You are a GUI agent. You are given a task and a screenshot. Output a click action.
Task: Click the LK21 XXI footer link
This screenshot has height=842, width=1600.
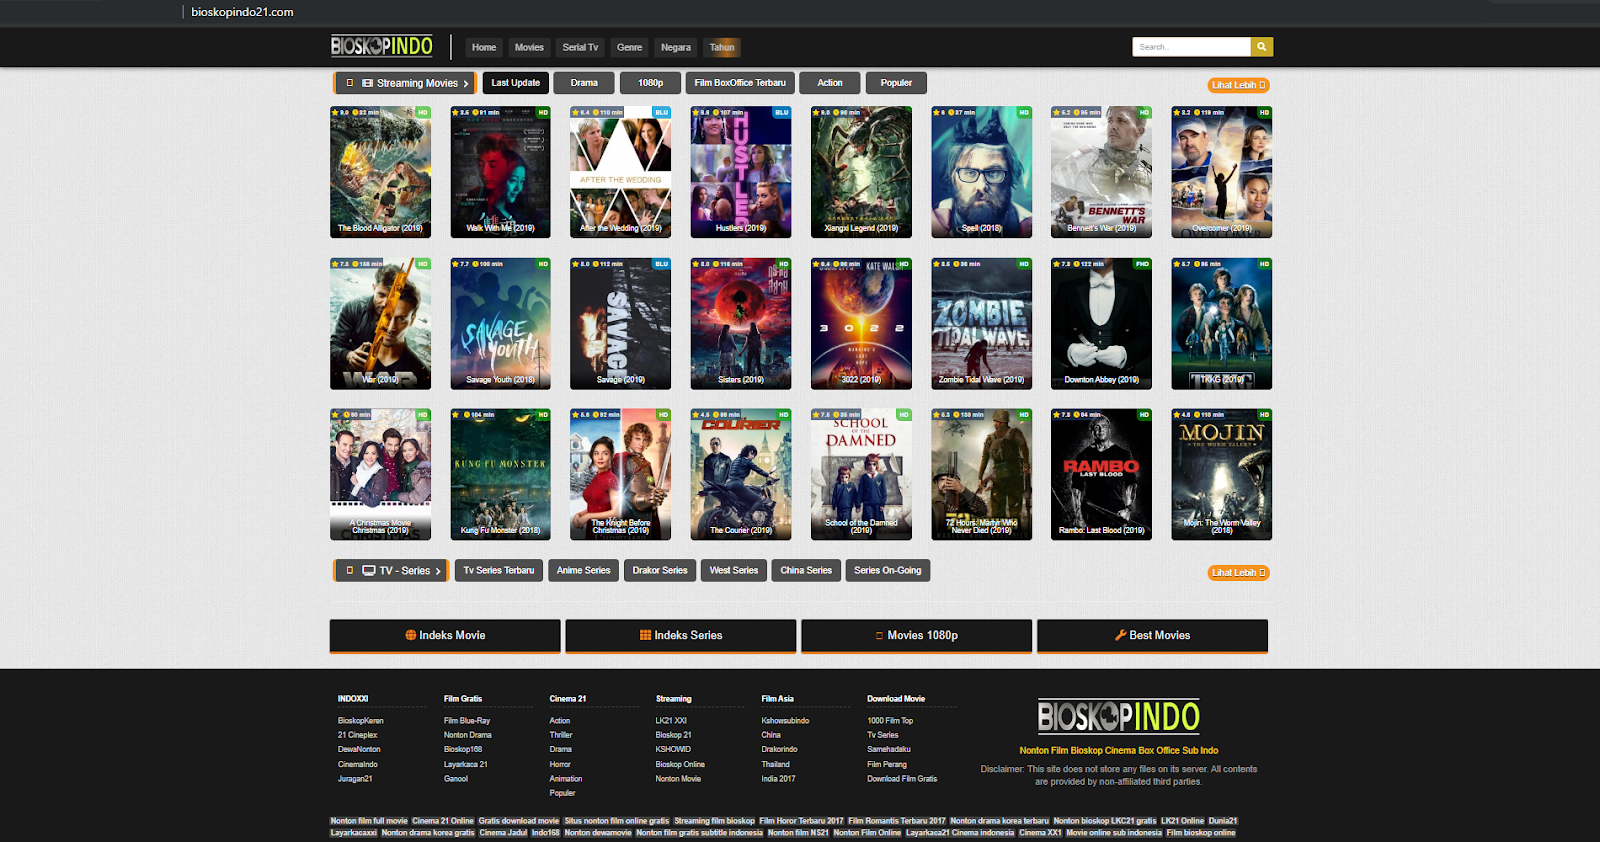(671, 720)
